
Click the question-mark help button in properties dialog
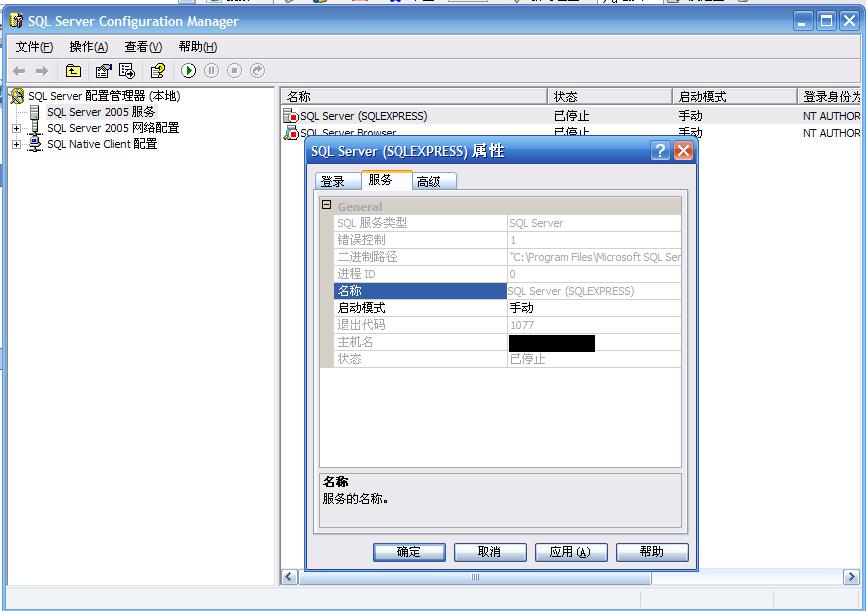pos(660,150)
